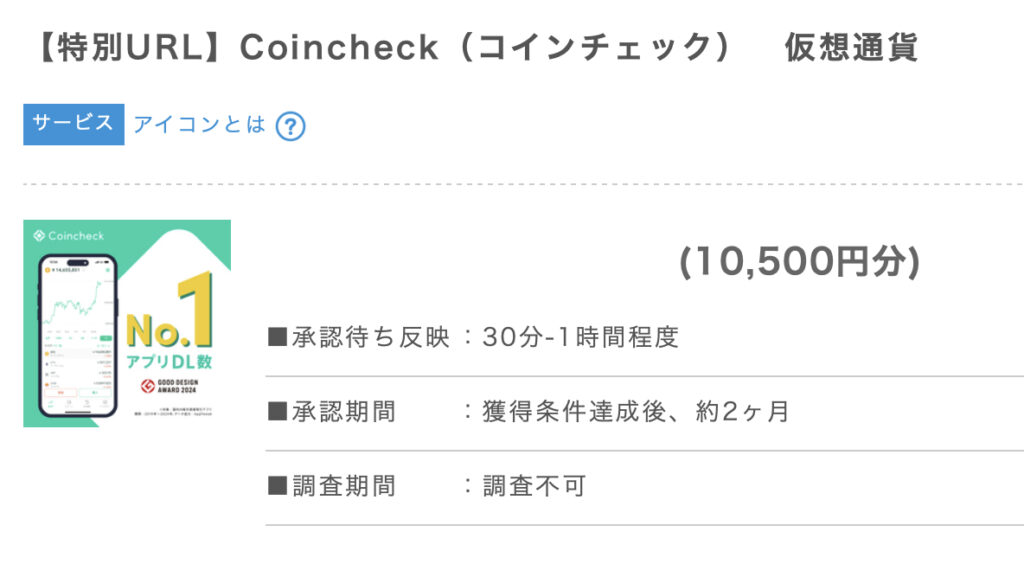Click the phone mockup in banner
Screen dimensions: 1024x564
pyautogui.click(x=78, y=336)
